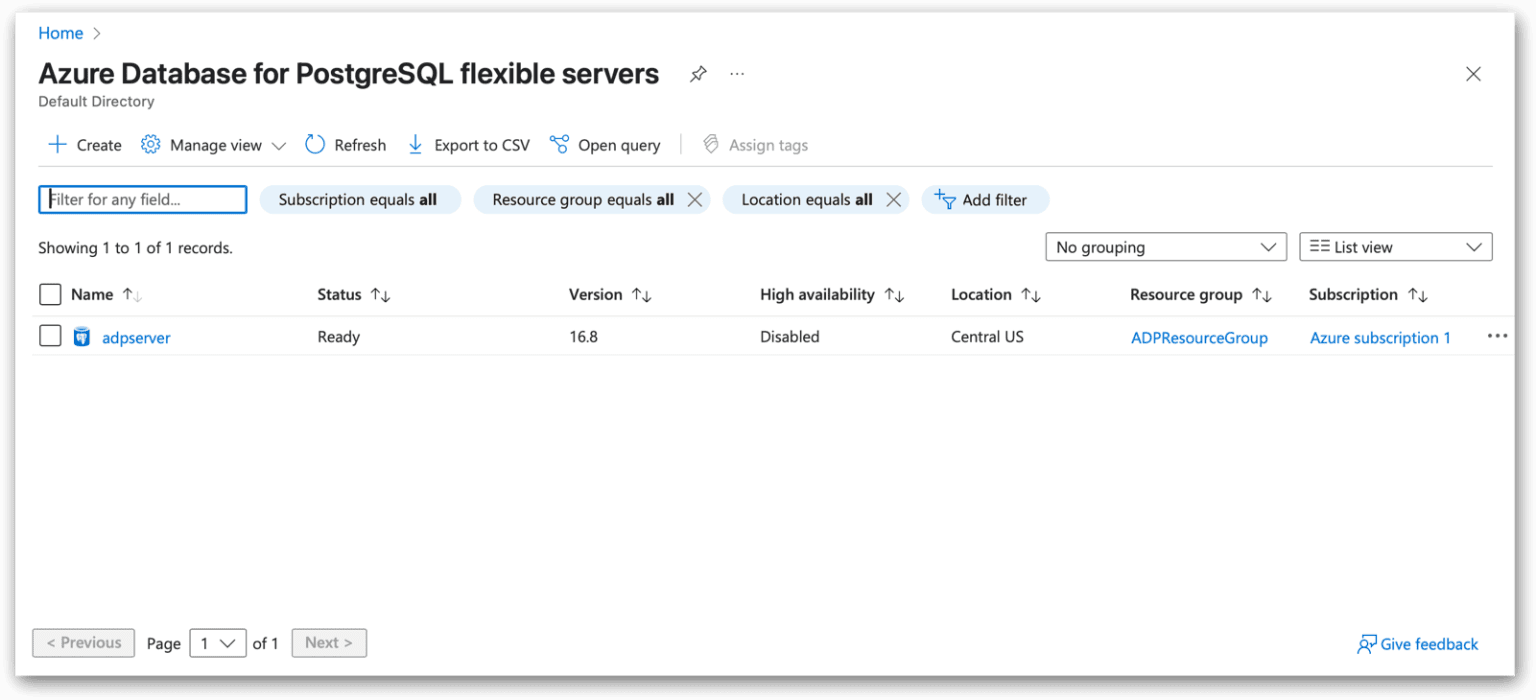Click the Add filter funnel icon
This screenshot has width=1536, height=700.
944,200
